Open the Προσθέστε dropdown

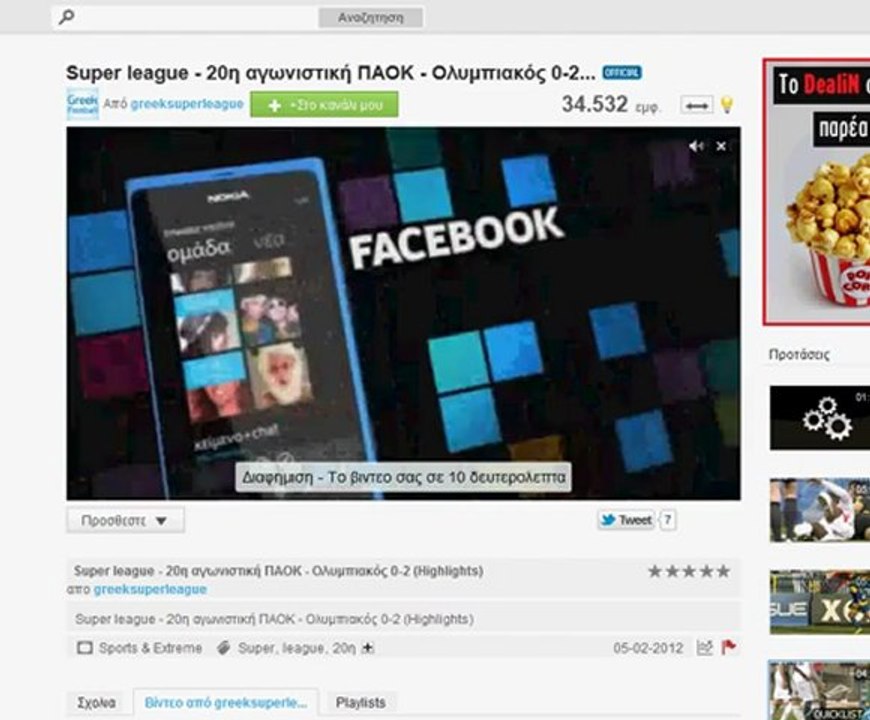(x=125, y=521)
